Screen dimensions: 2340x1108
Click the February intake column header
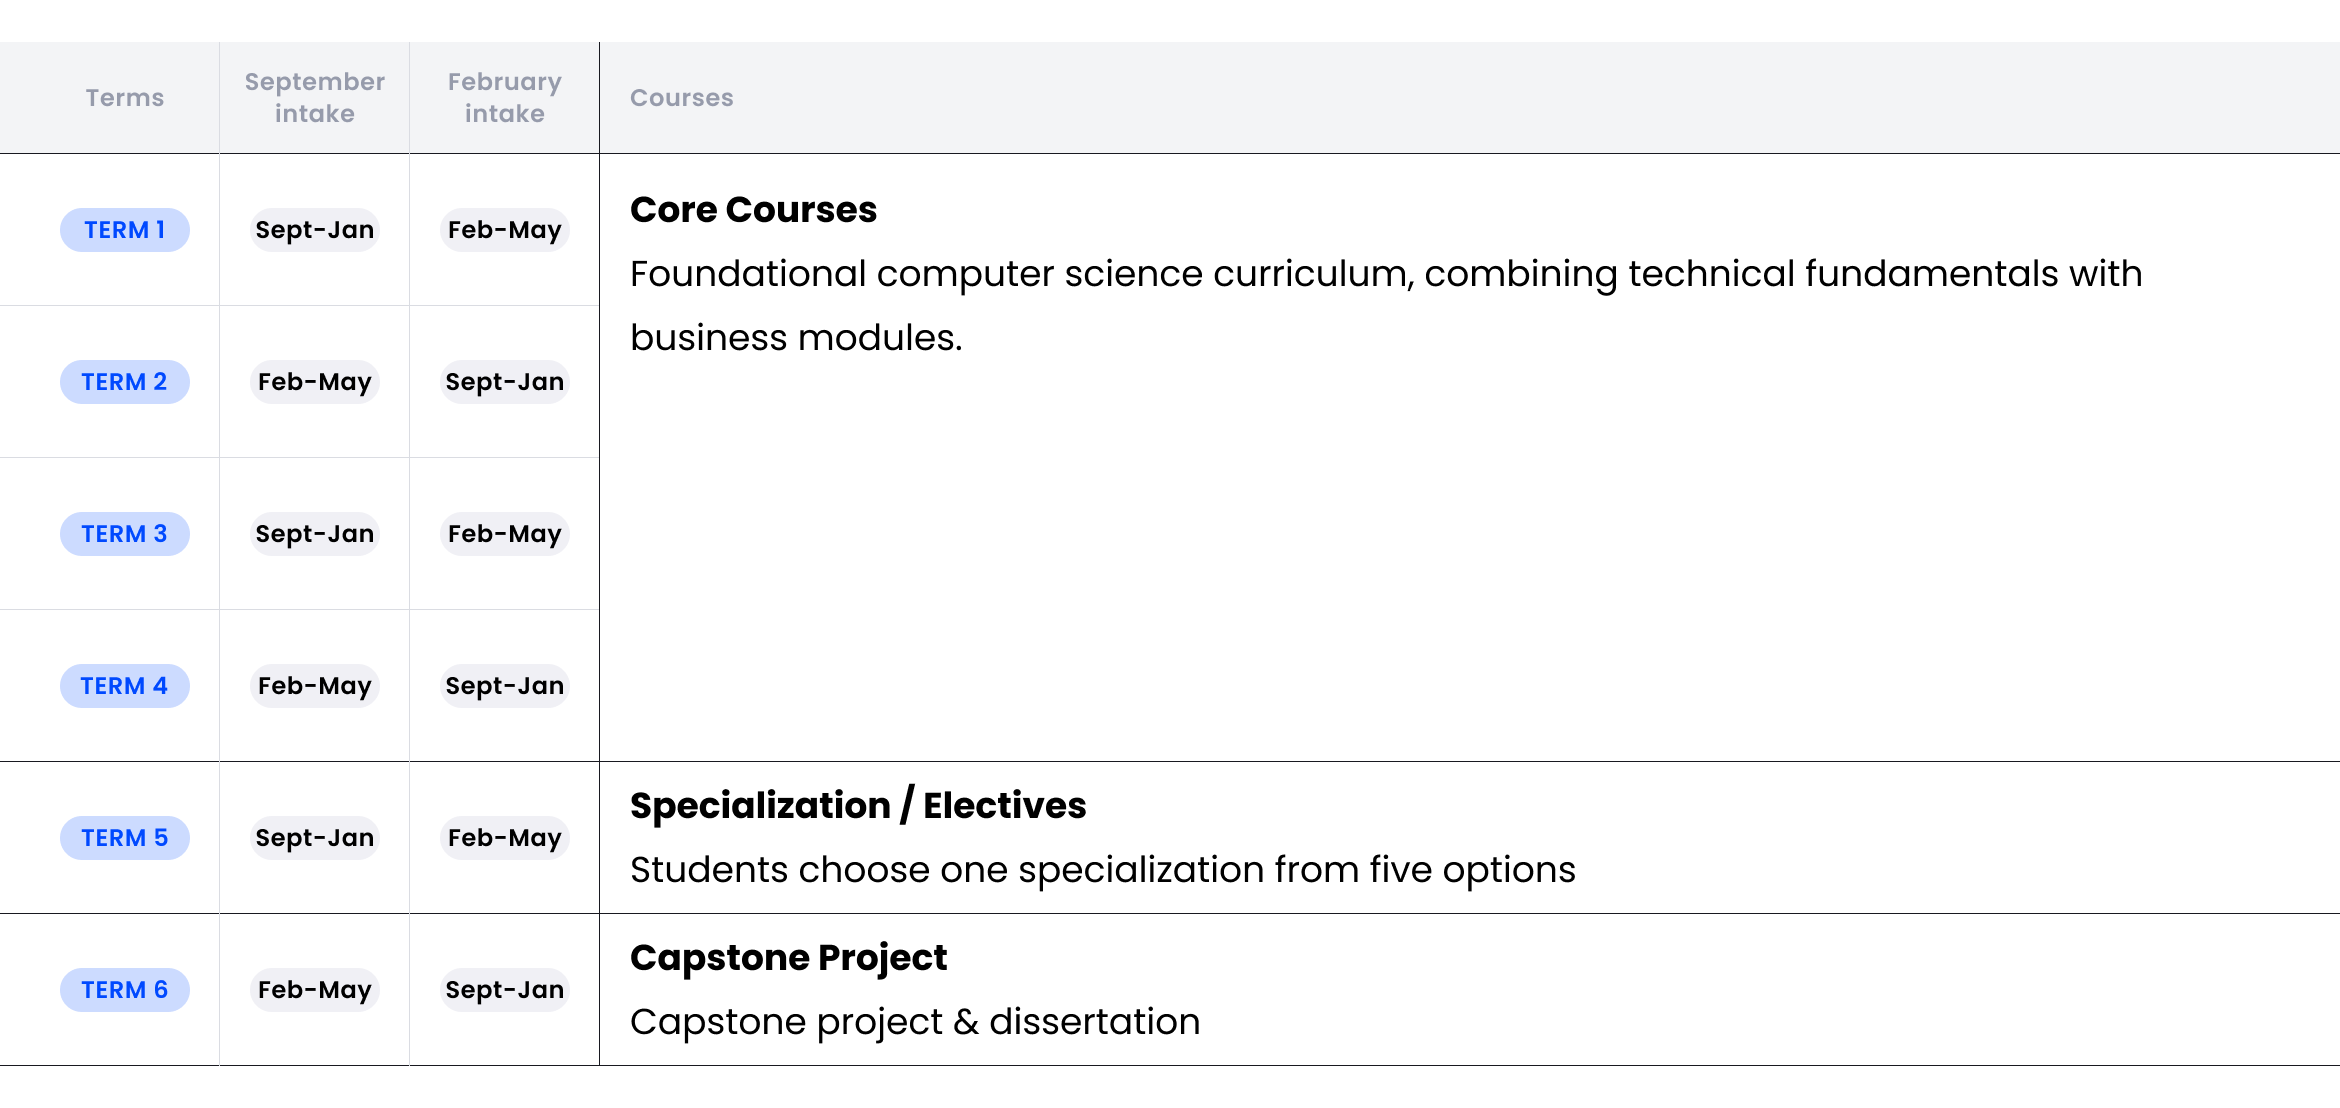[504, 98]
